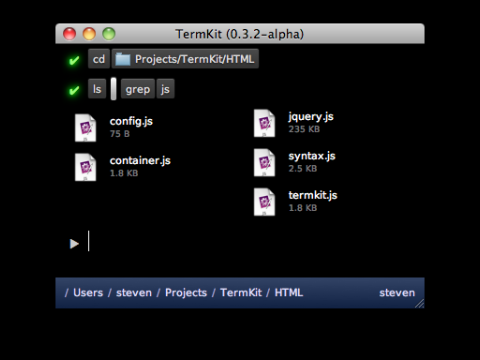The height and width of the screenshot is (360, 480).
Task: Open Projects in the path breadcrumb
Action: (x=186, y=293)
